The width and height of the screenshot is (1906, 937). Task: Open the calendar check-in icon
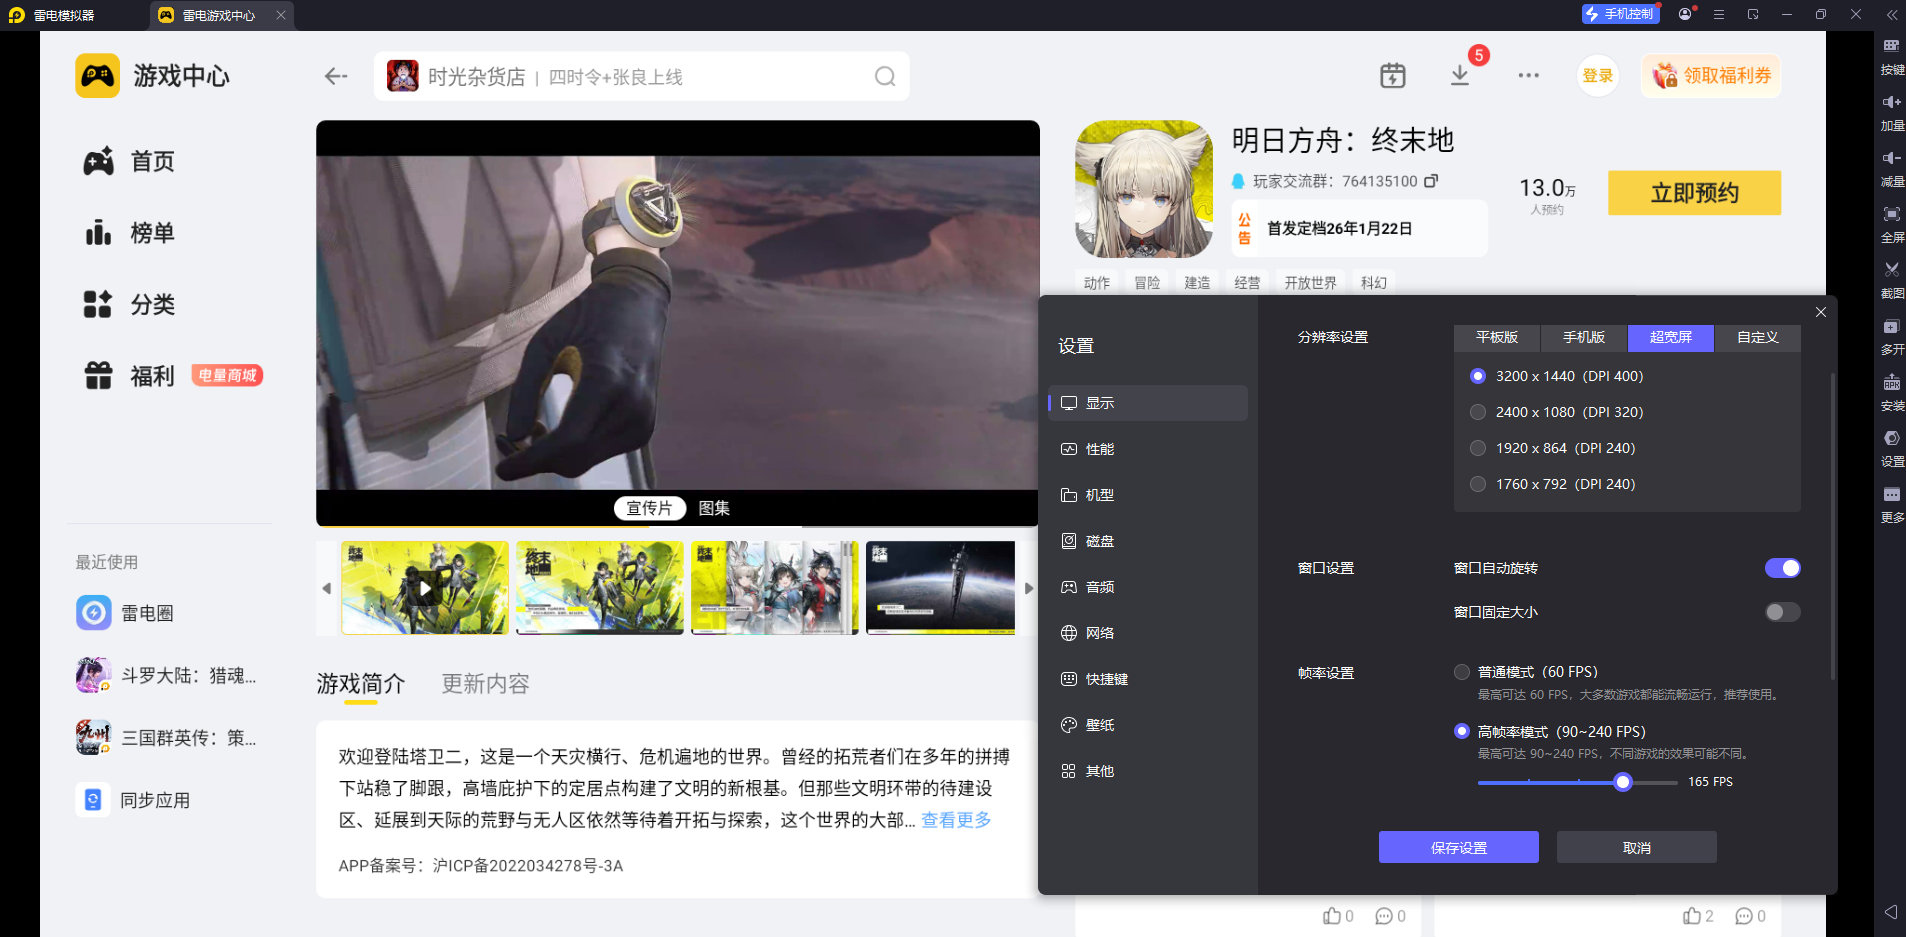[1392, 75]
